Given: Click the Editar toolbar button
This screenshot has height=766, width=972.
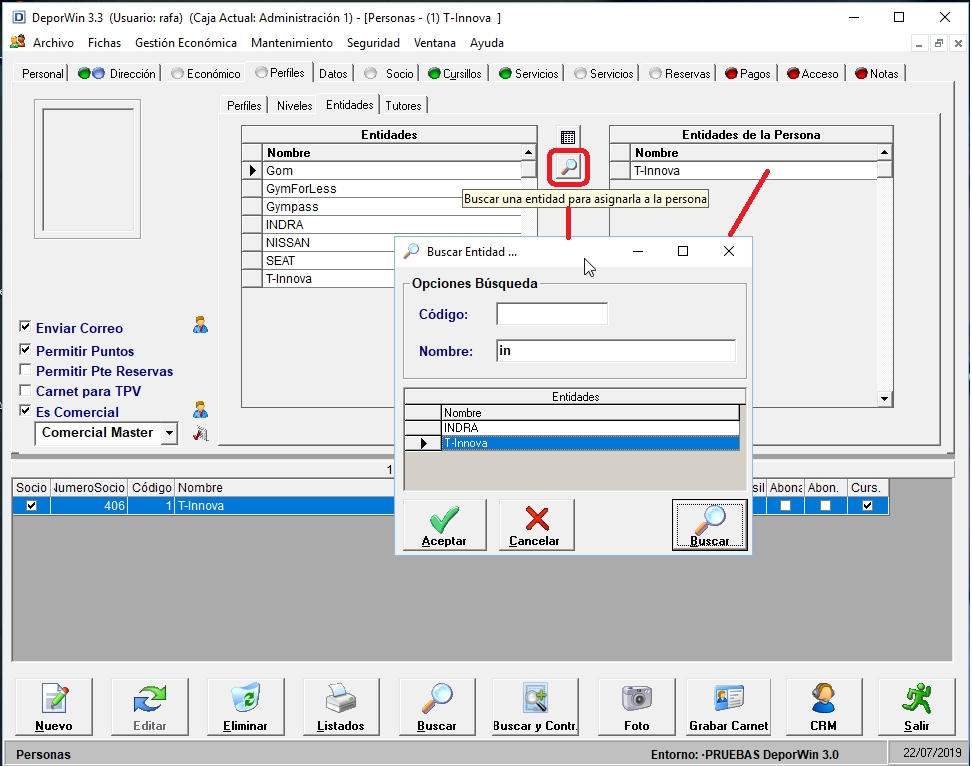Looking at the screenshot, I should point(149,707).
